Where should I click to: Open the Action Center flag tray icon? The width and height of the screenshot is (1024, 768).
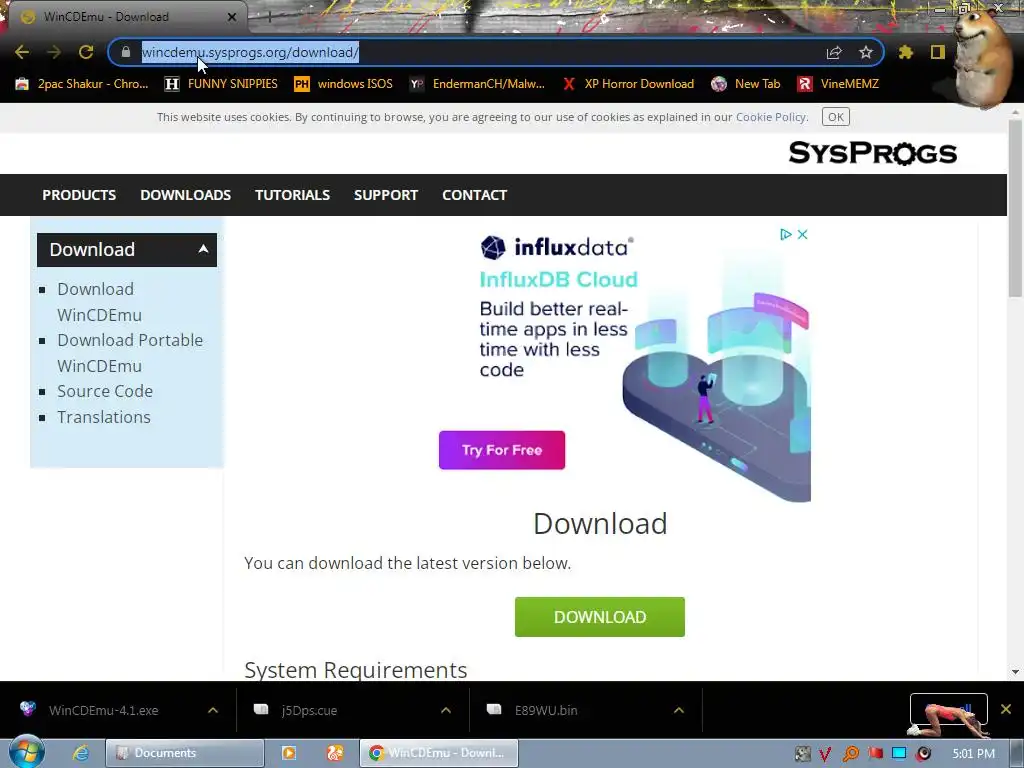(875, 754)
